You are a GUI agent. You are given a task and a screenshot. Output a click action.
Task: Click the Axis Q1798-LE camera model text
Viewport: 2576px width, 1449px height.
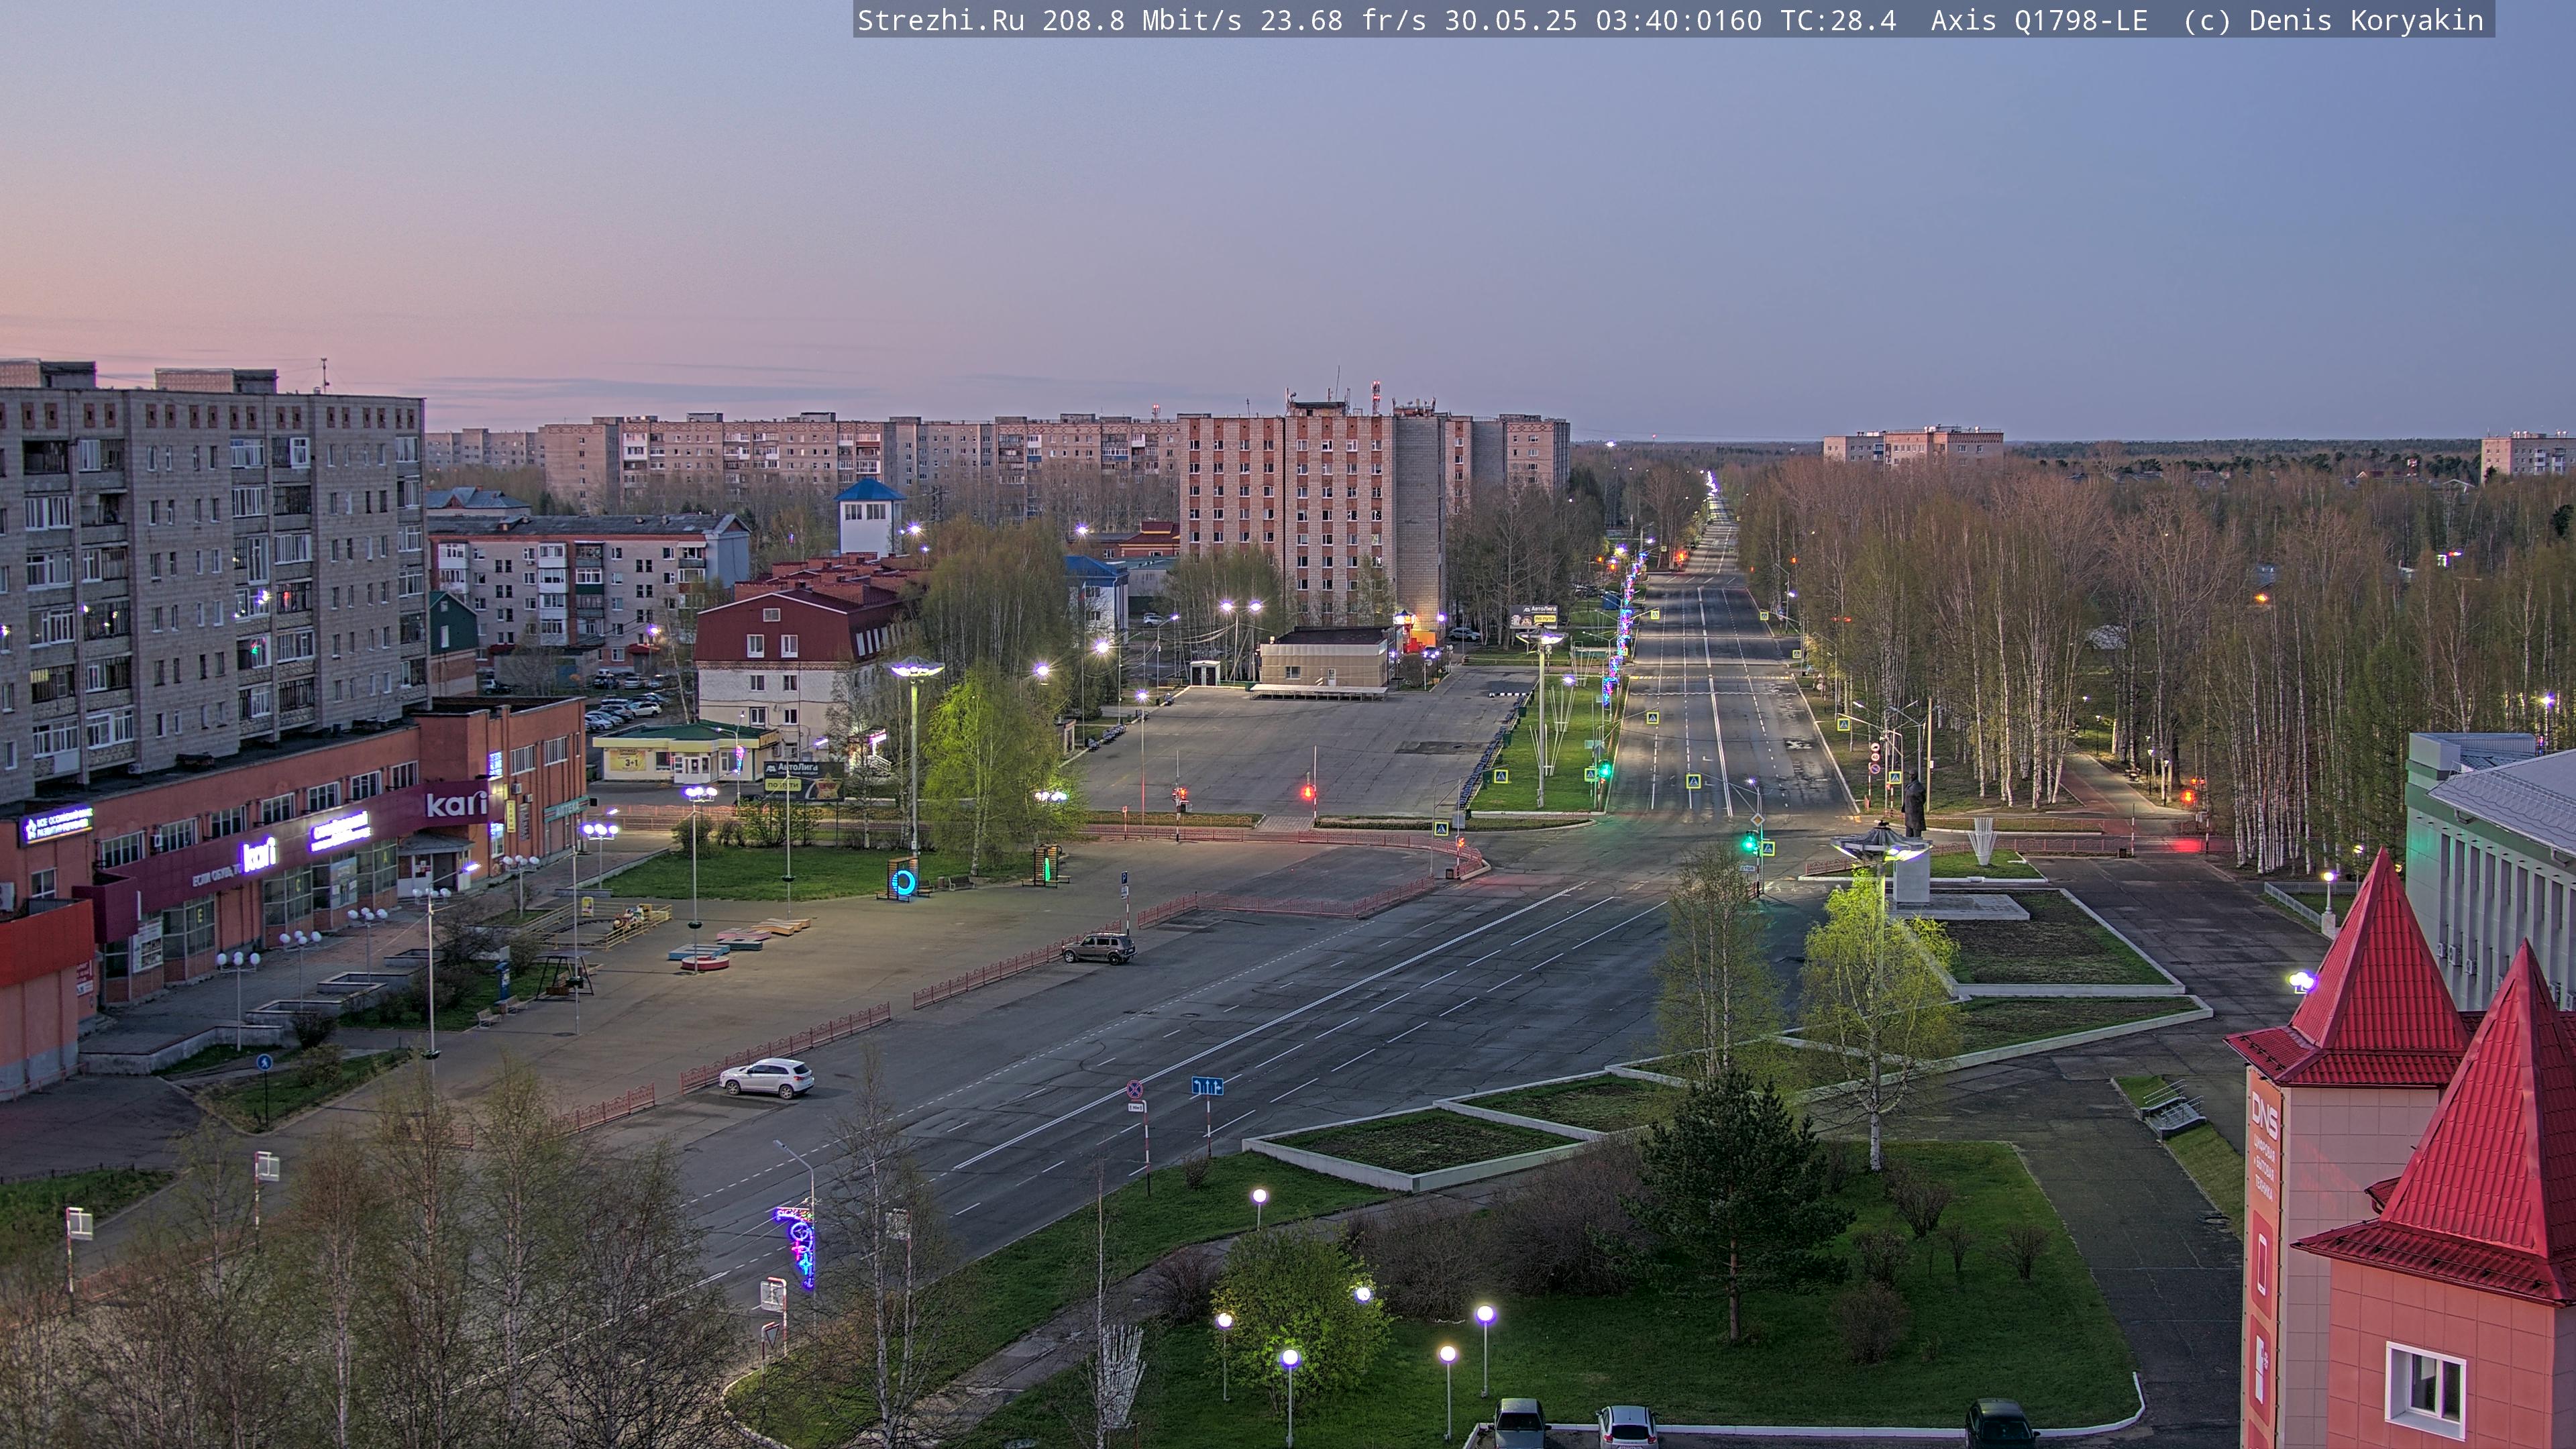(2039, 21)
